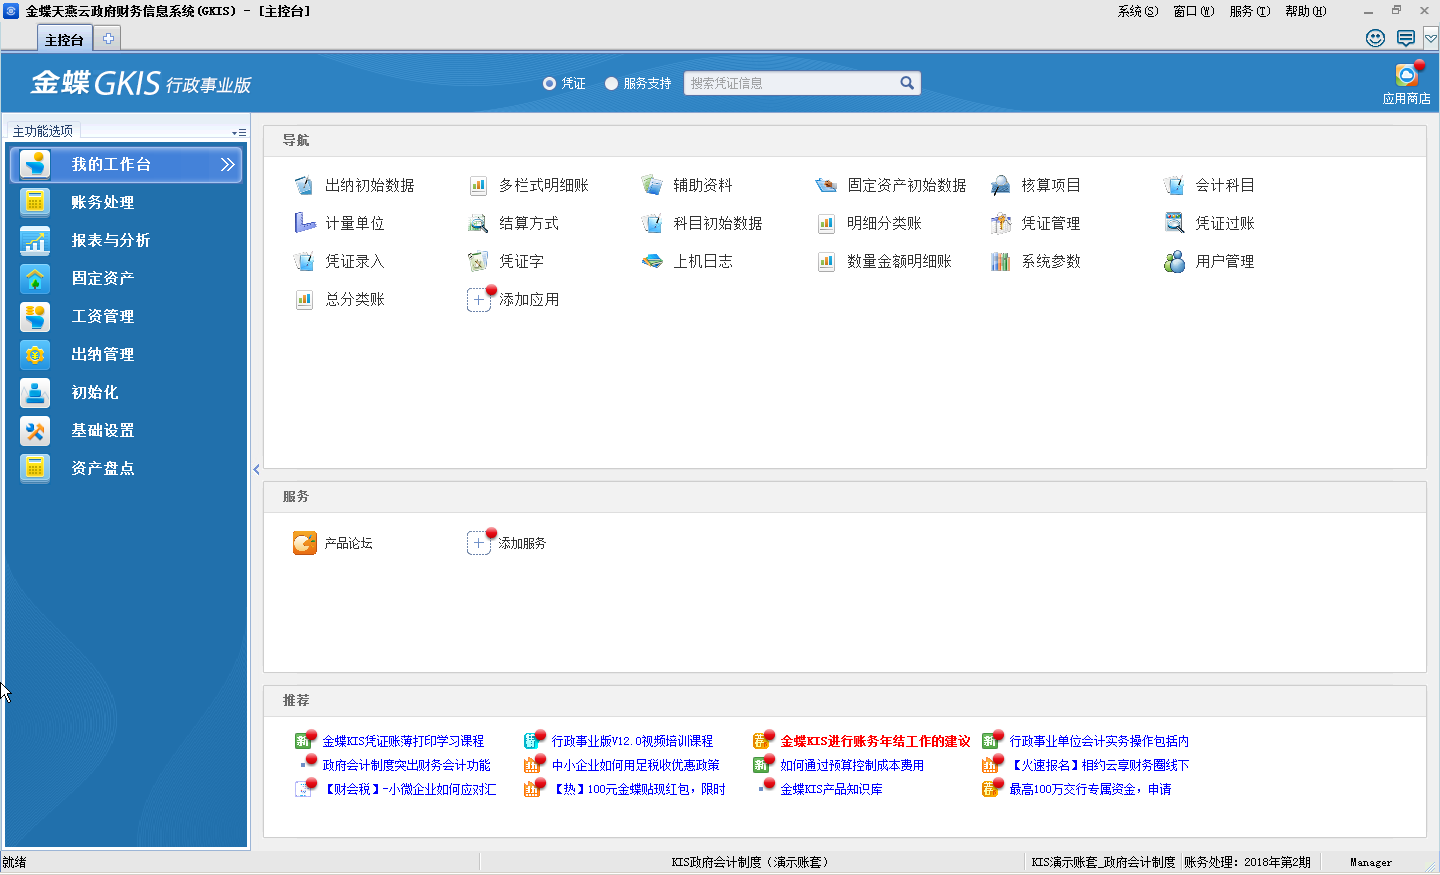Open the 凭证字 icon

pos(478,261)
